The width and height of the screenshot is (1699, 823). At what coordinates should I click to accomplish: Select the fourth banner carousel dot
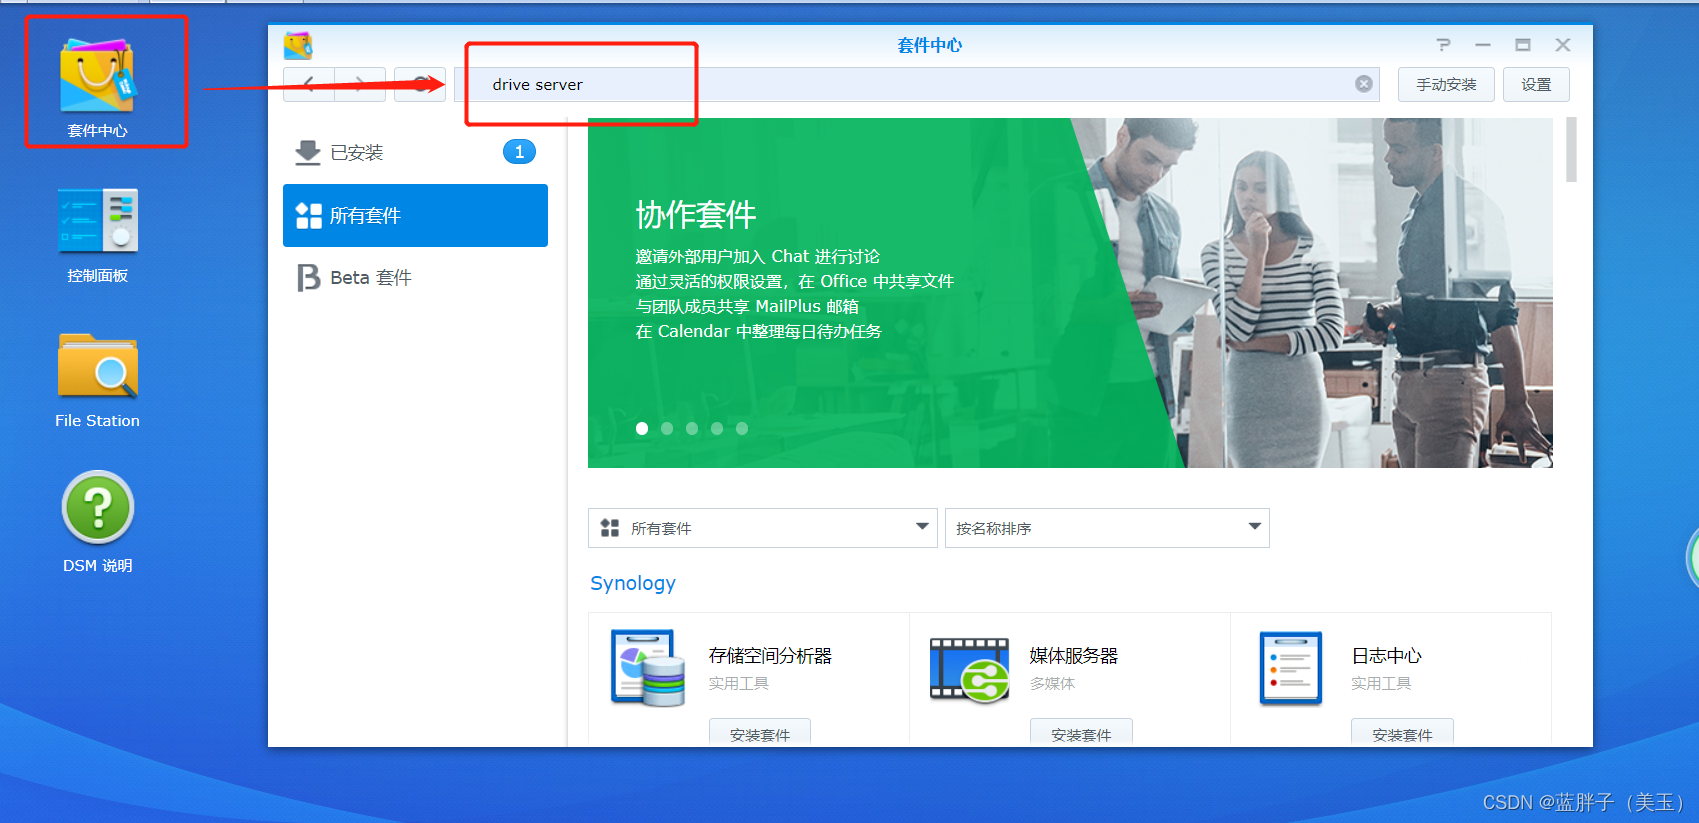(717, 428)
